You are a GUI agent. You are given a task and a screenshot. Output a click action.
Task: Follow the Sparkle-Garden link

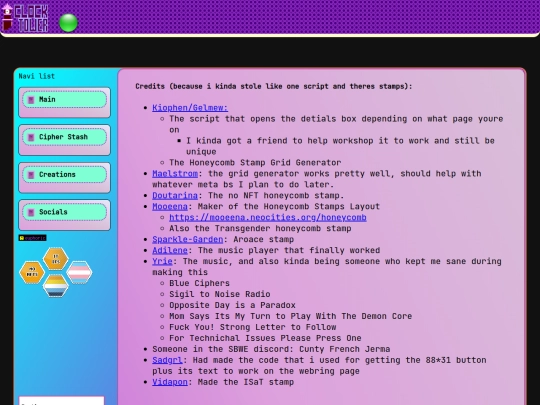click(188, 239)
